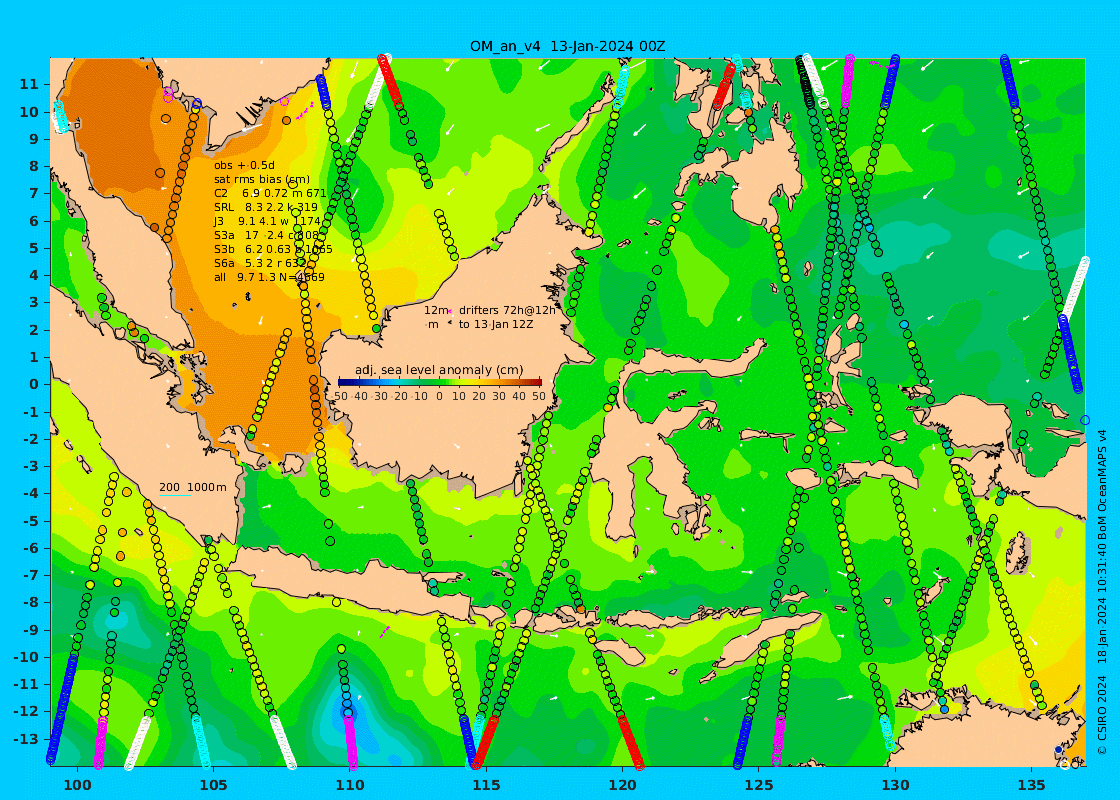Pick the J3 satellite statistics row
Screen dimensions: 1120x800
point(267,221)
